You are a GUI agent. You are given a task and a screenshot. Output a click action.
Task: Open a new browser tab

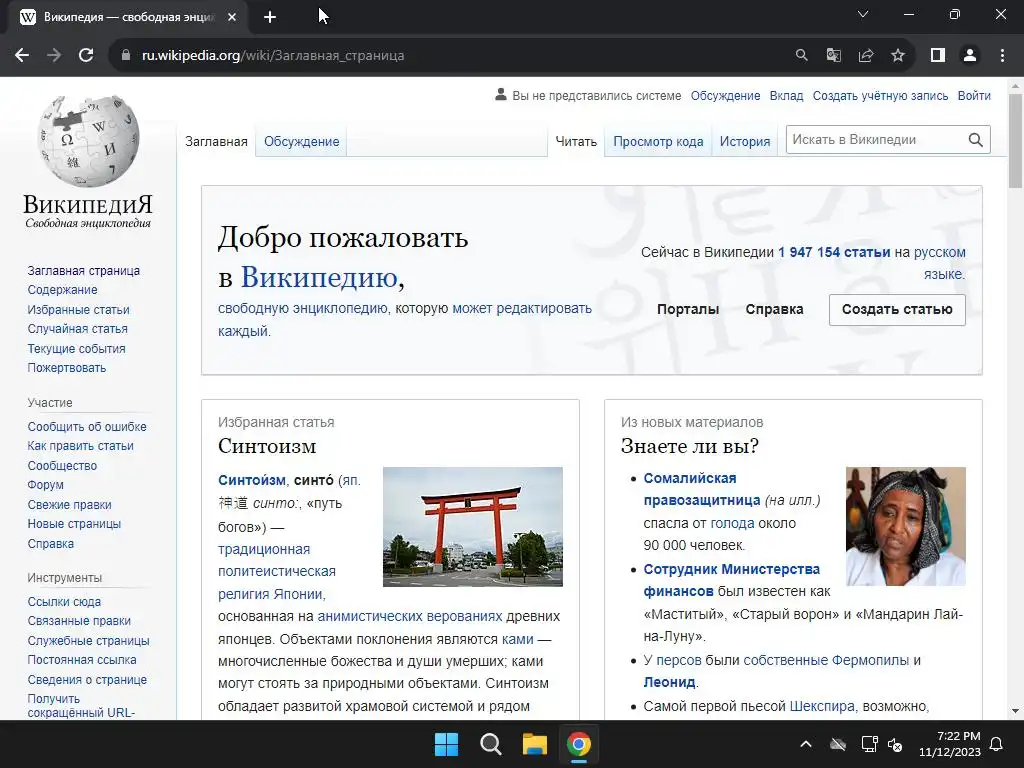270,17
